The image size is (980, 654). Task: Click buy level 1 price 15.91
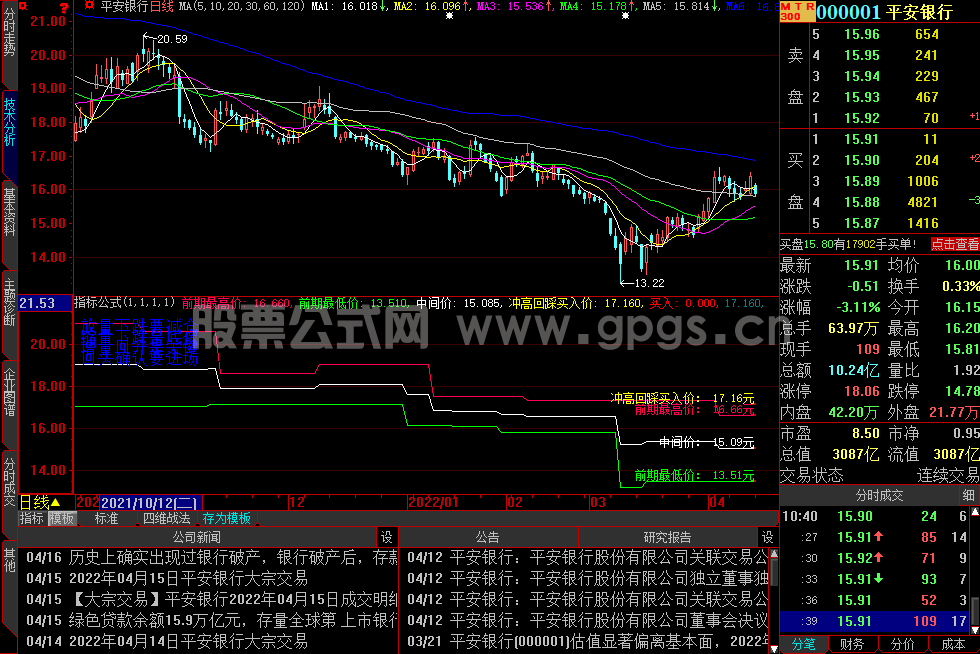pos(862,139)
